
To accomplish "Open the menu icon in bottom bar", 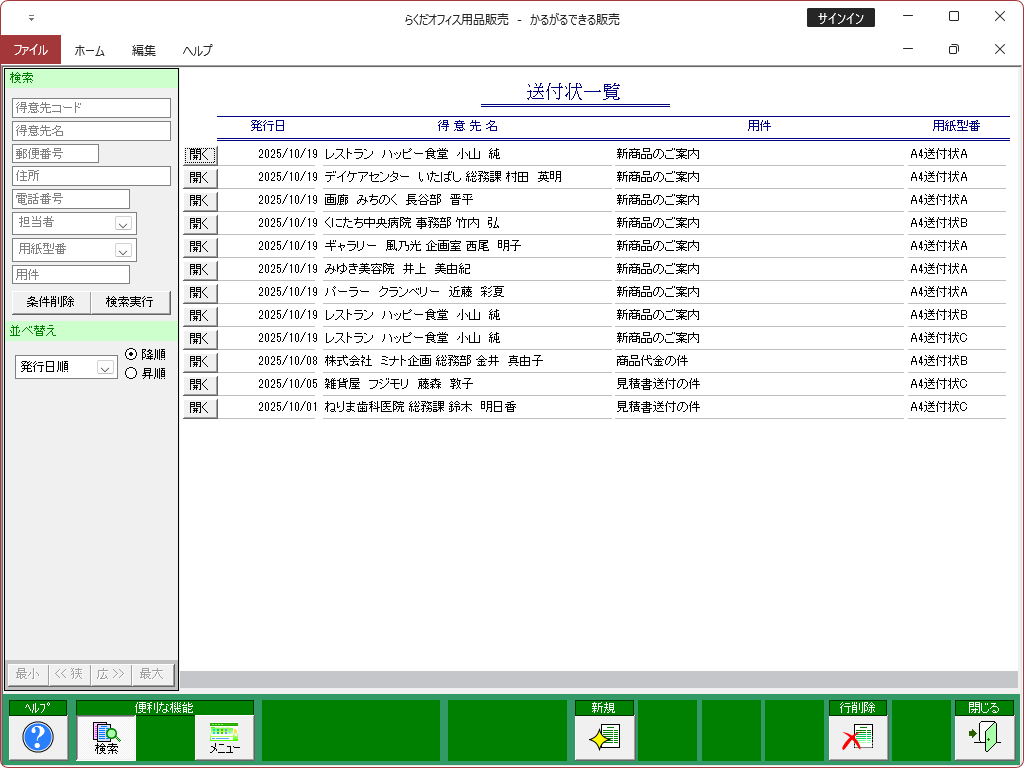I will click(x=224, y=738).
